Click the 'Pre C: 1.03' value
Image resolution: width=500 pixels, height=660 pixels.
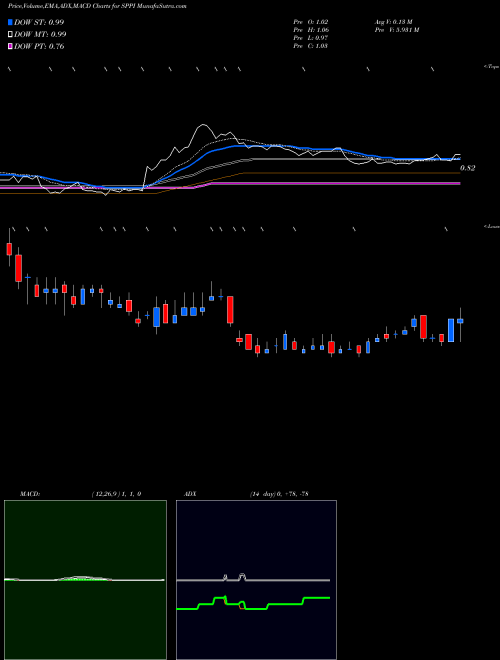(x=311, y=46)
